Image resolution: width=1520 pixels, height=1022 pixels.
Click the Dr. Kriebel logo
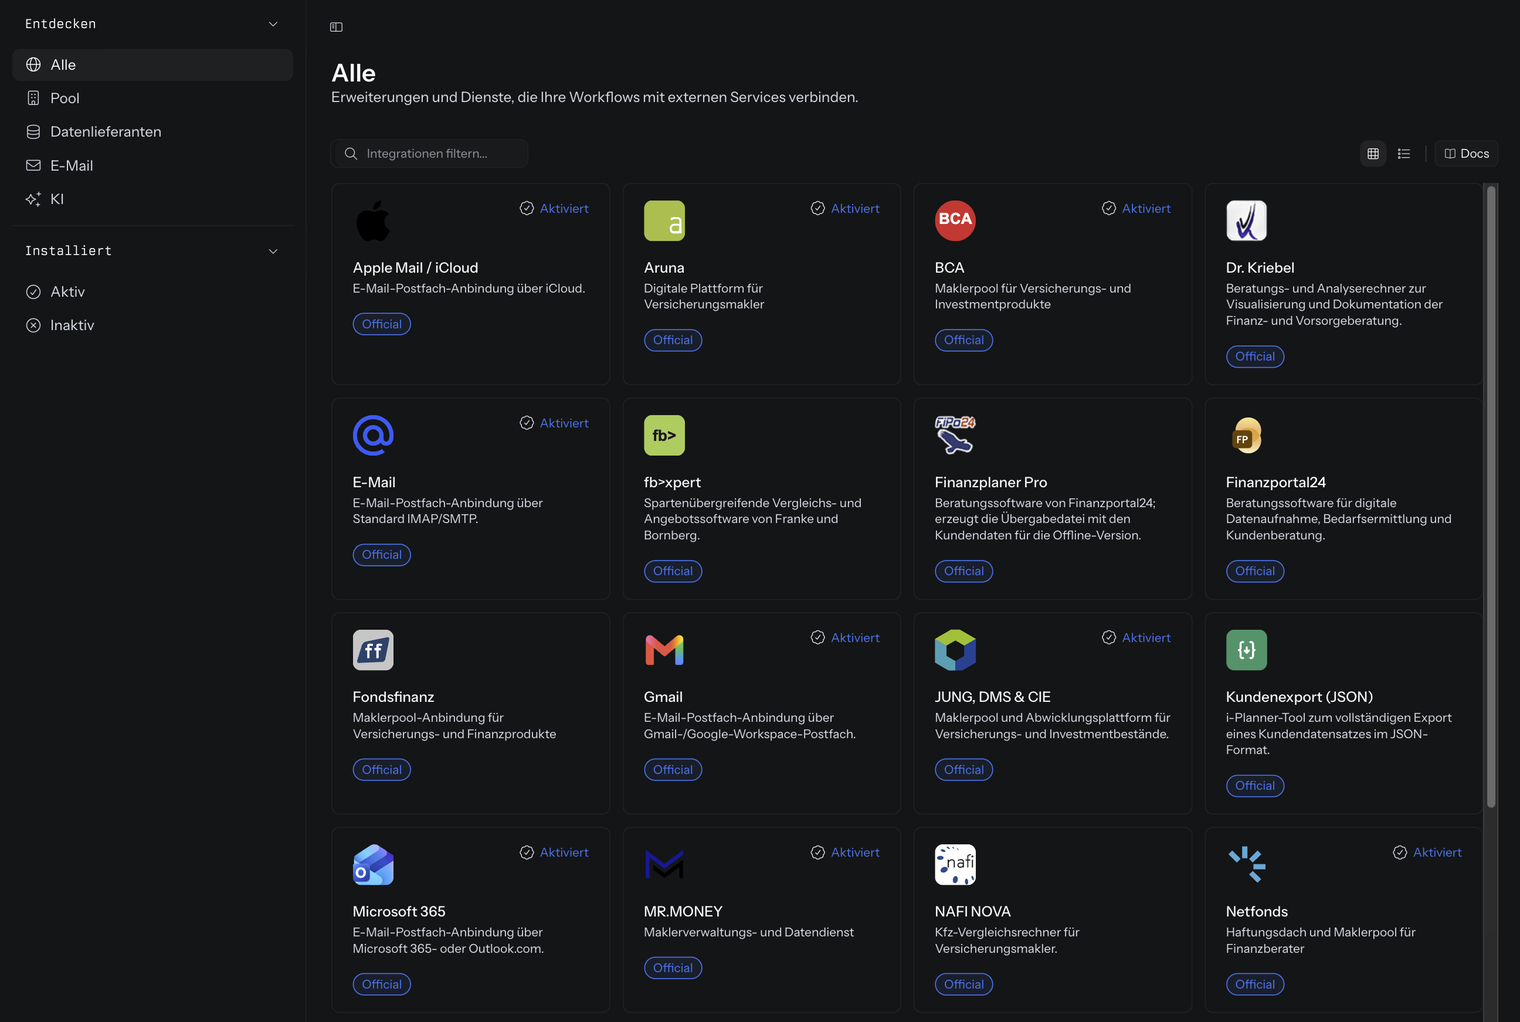[x=1246, y=221]
